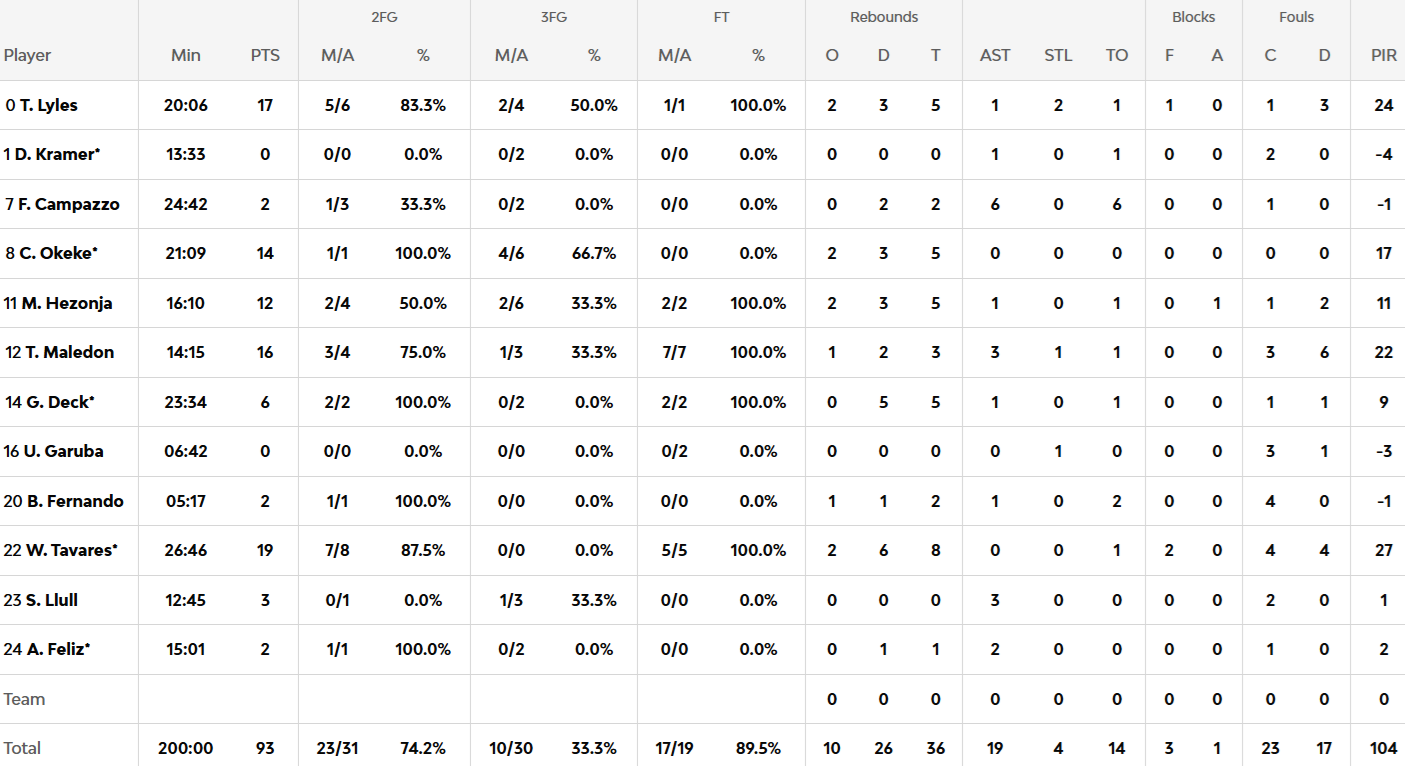
Task: Sort table by the PTS column header
Action: click(x=265, y=56)
